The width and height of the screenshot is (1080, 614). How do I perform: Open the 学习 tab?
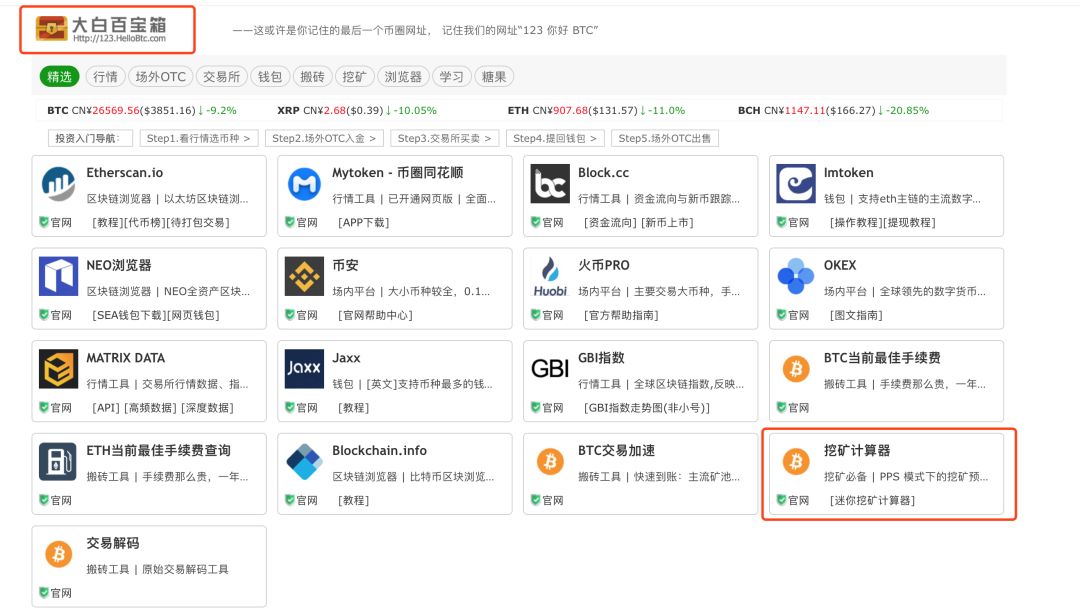(452, 76)
